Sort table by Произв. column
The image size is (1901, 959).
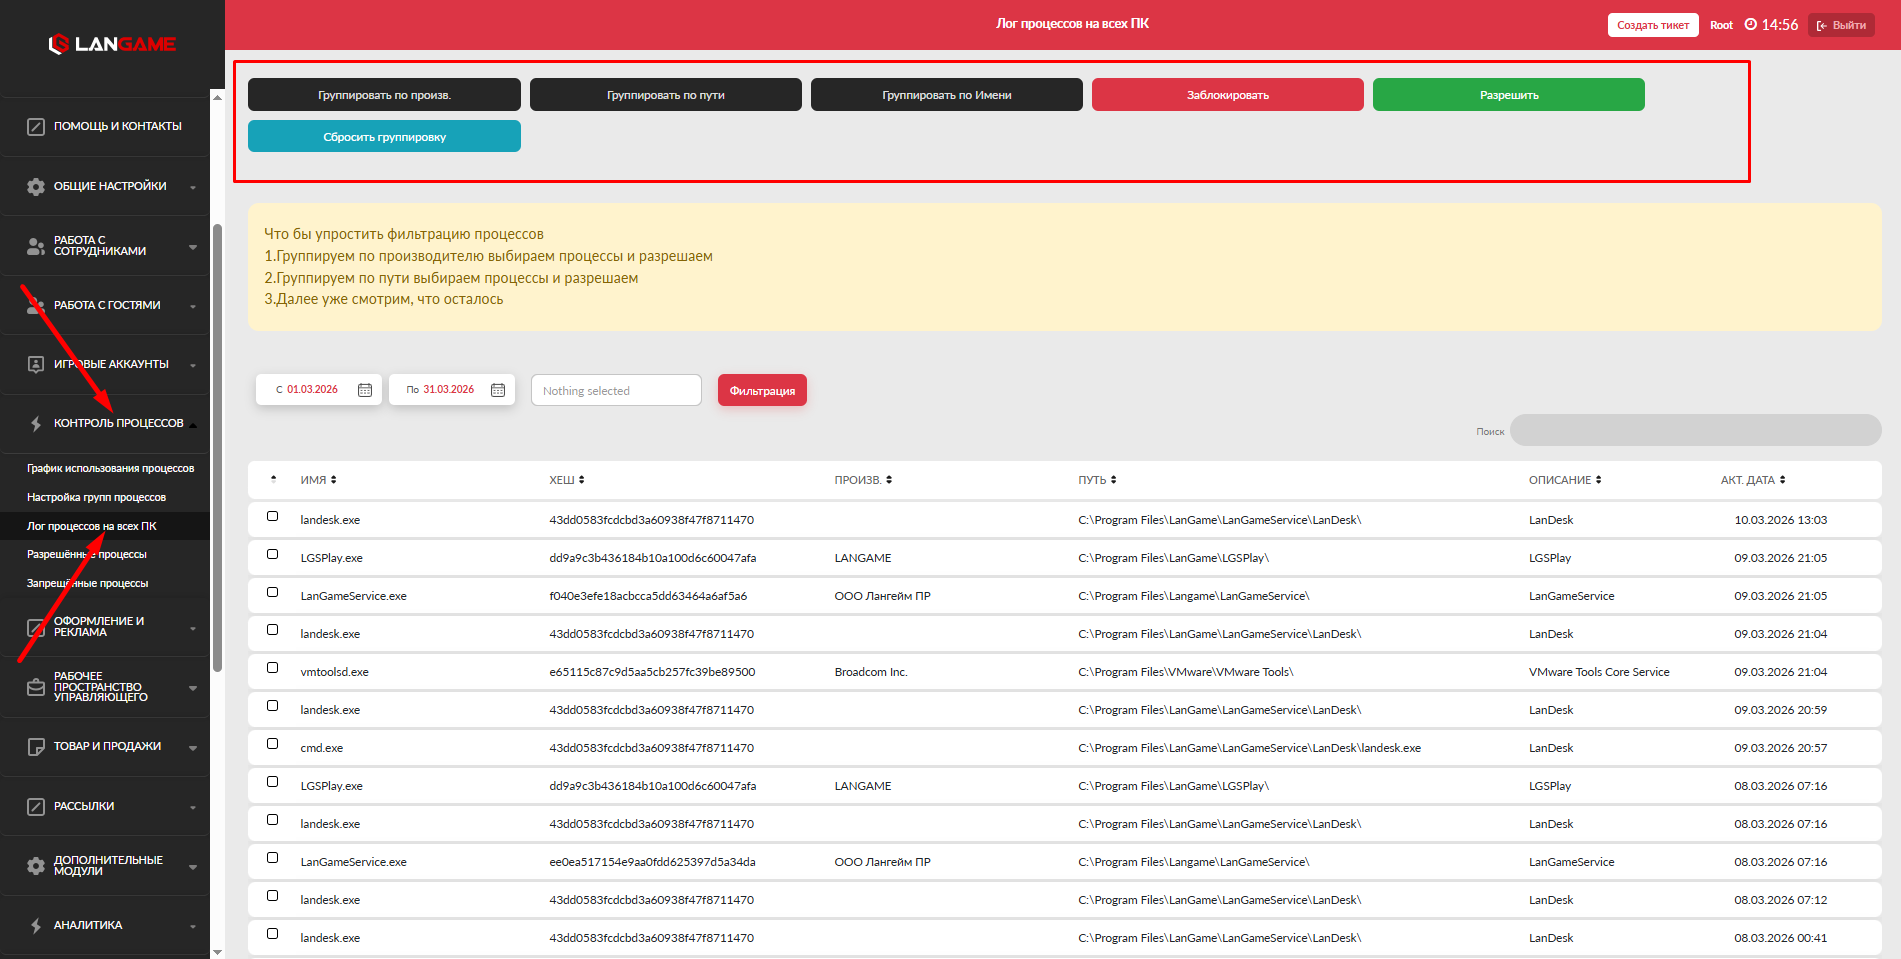[863, 480]
